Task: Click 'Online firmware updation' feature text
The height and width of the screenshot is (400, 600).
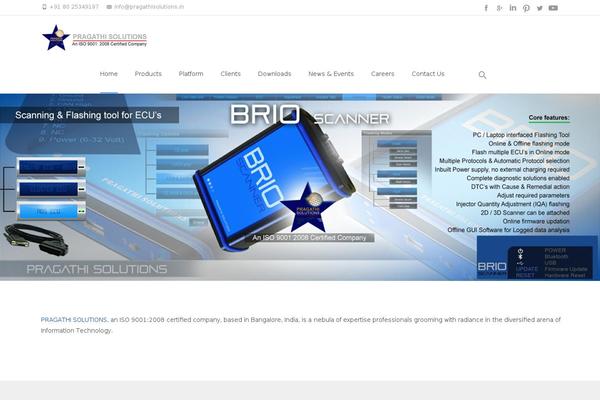Action: pos(536,221)
